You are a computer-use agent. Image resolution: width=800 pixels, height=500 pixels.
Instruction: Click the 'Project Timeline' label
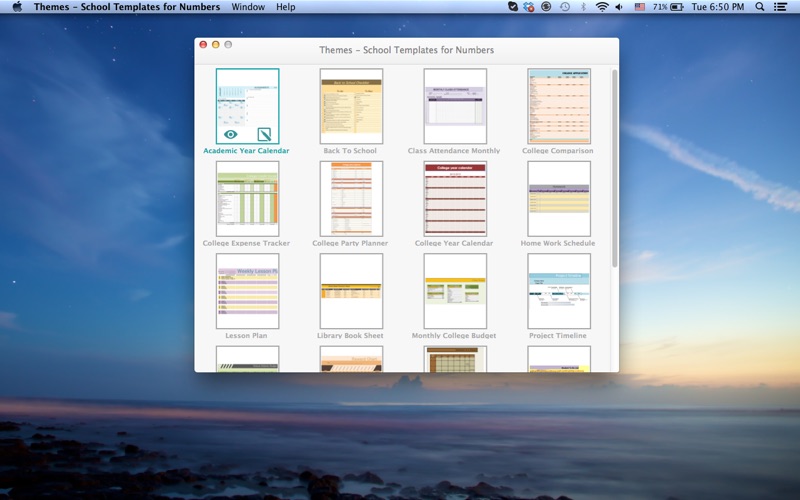[558, 335]
